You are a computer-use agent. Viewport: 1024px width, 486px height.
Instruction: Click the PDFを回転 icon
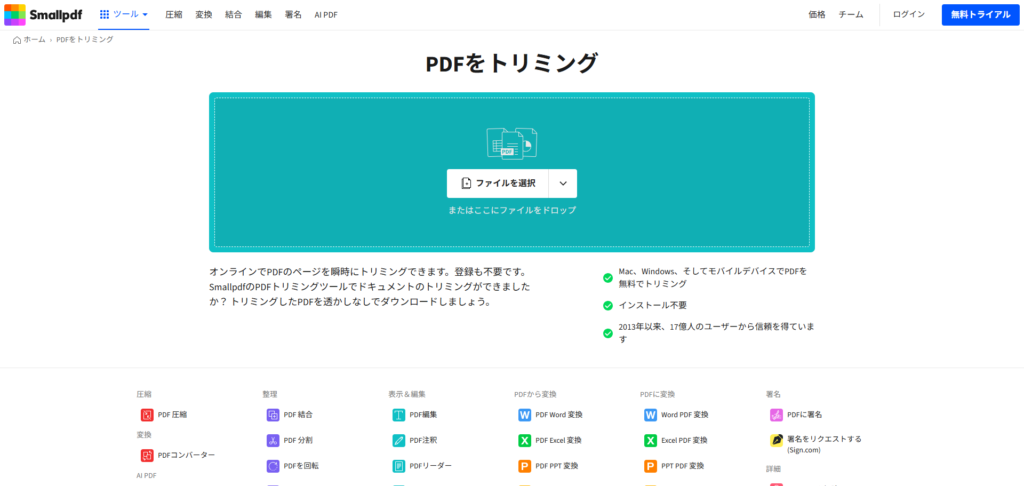pyautogui.click(x=273, y=466)
